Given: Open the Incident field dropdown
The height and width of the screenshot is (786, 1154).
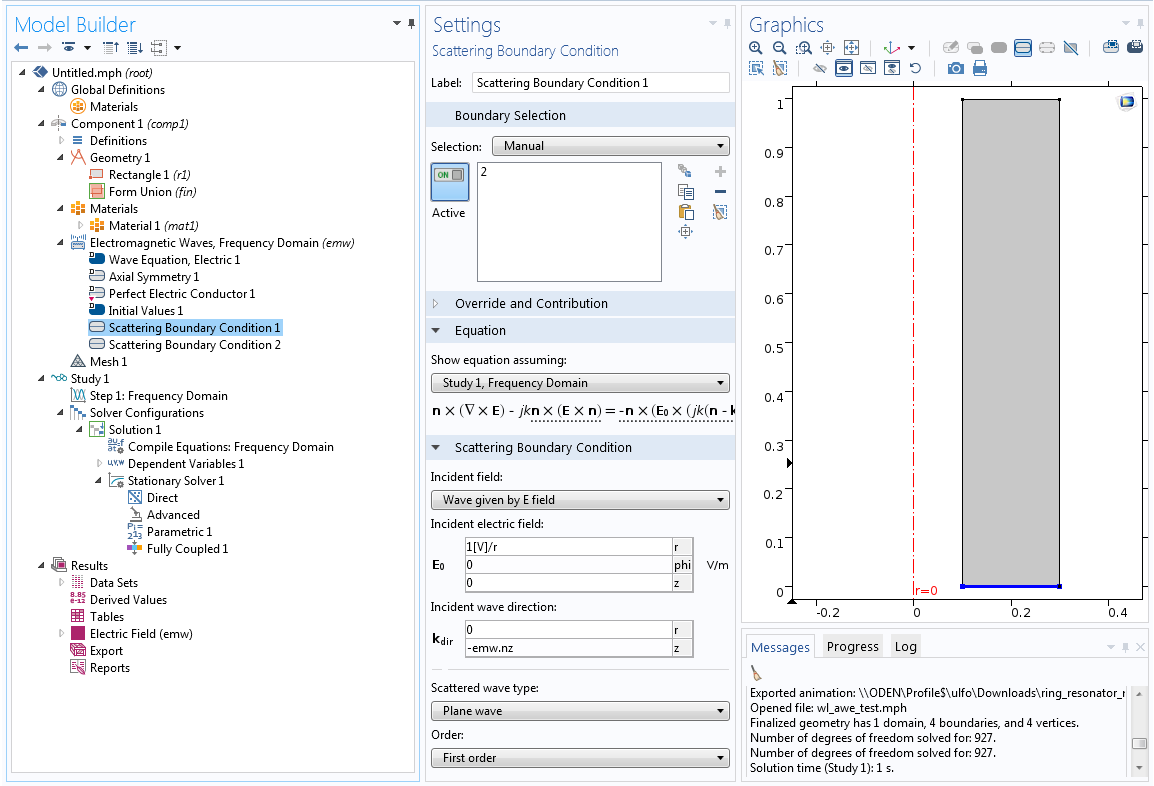Looking at the screenshot, I should (x=580, y=500).
